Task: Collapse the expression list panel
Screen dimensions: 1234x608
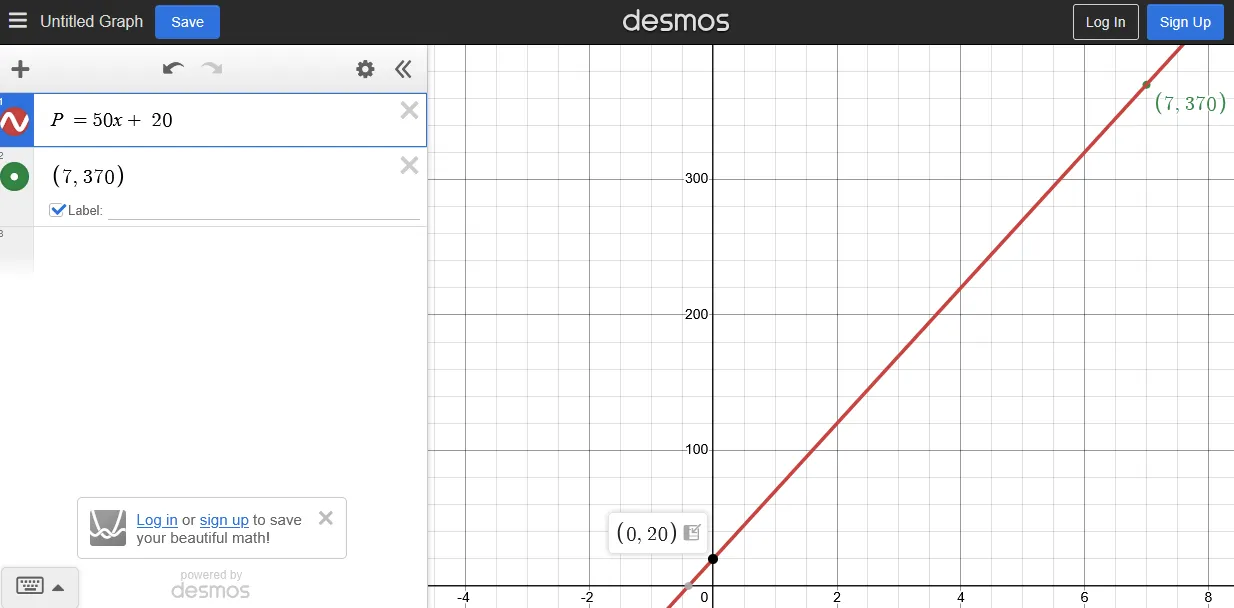Action: tap(403, 69)
